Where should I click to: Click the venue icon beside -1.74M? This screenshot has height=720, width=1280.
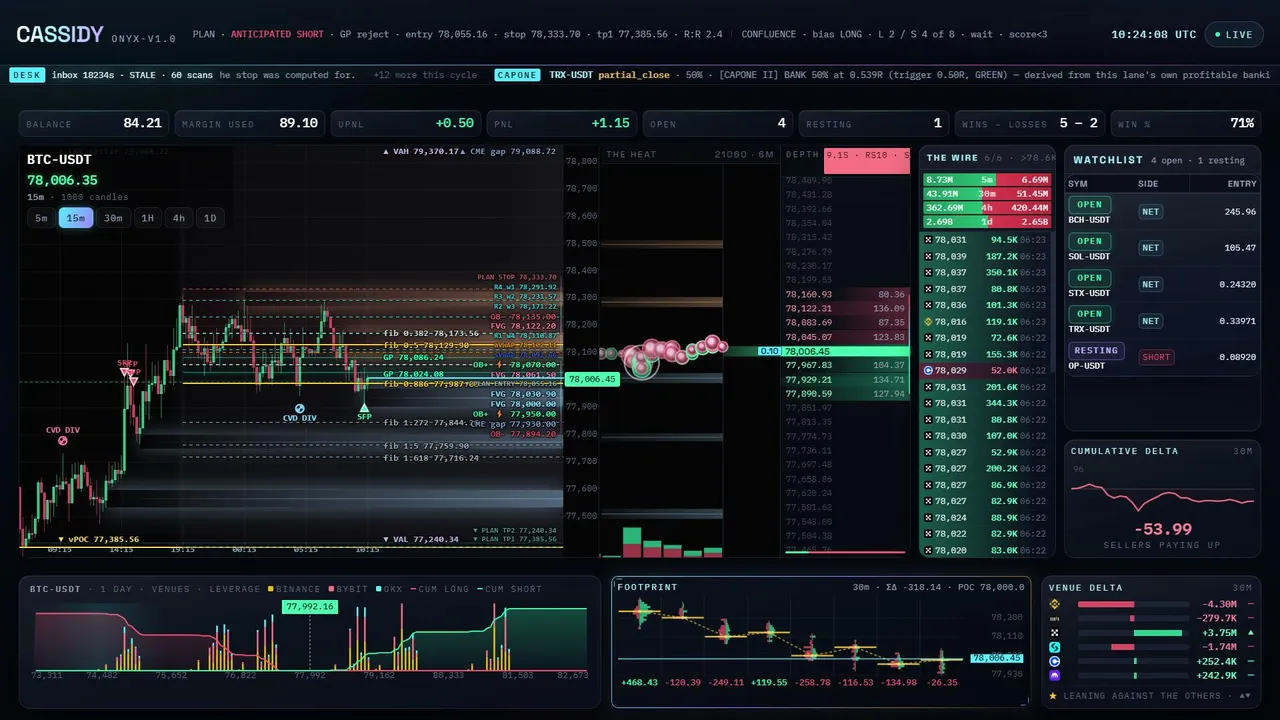point(1053,647)
